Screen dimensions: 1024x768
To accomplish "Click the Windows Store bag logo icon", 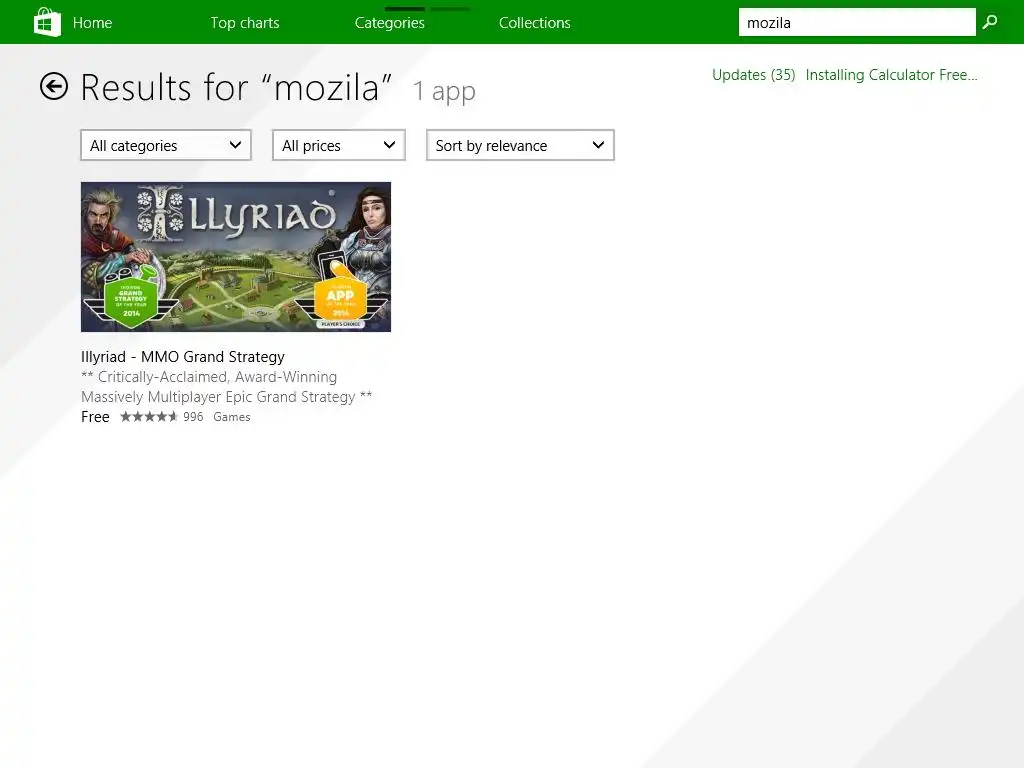I will (47, 22).
